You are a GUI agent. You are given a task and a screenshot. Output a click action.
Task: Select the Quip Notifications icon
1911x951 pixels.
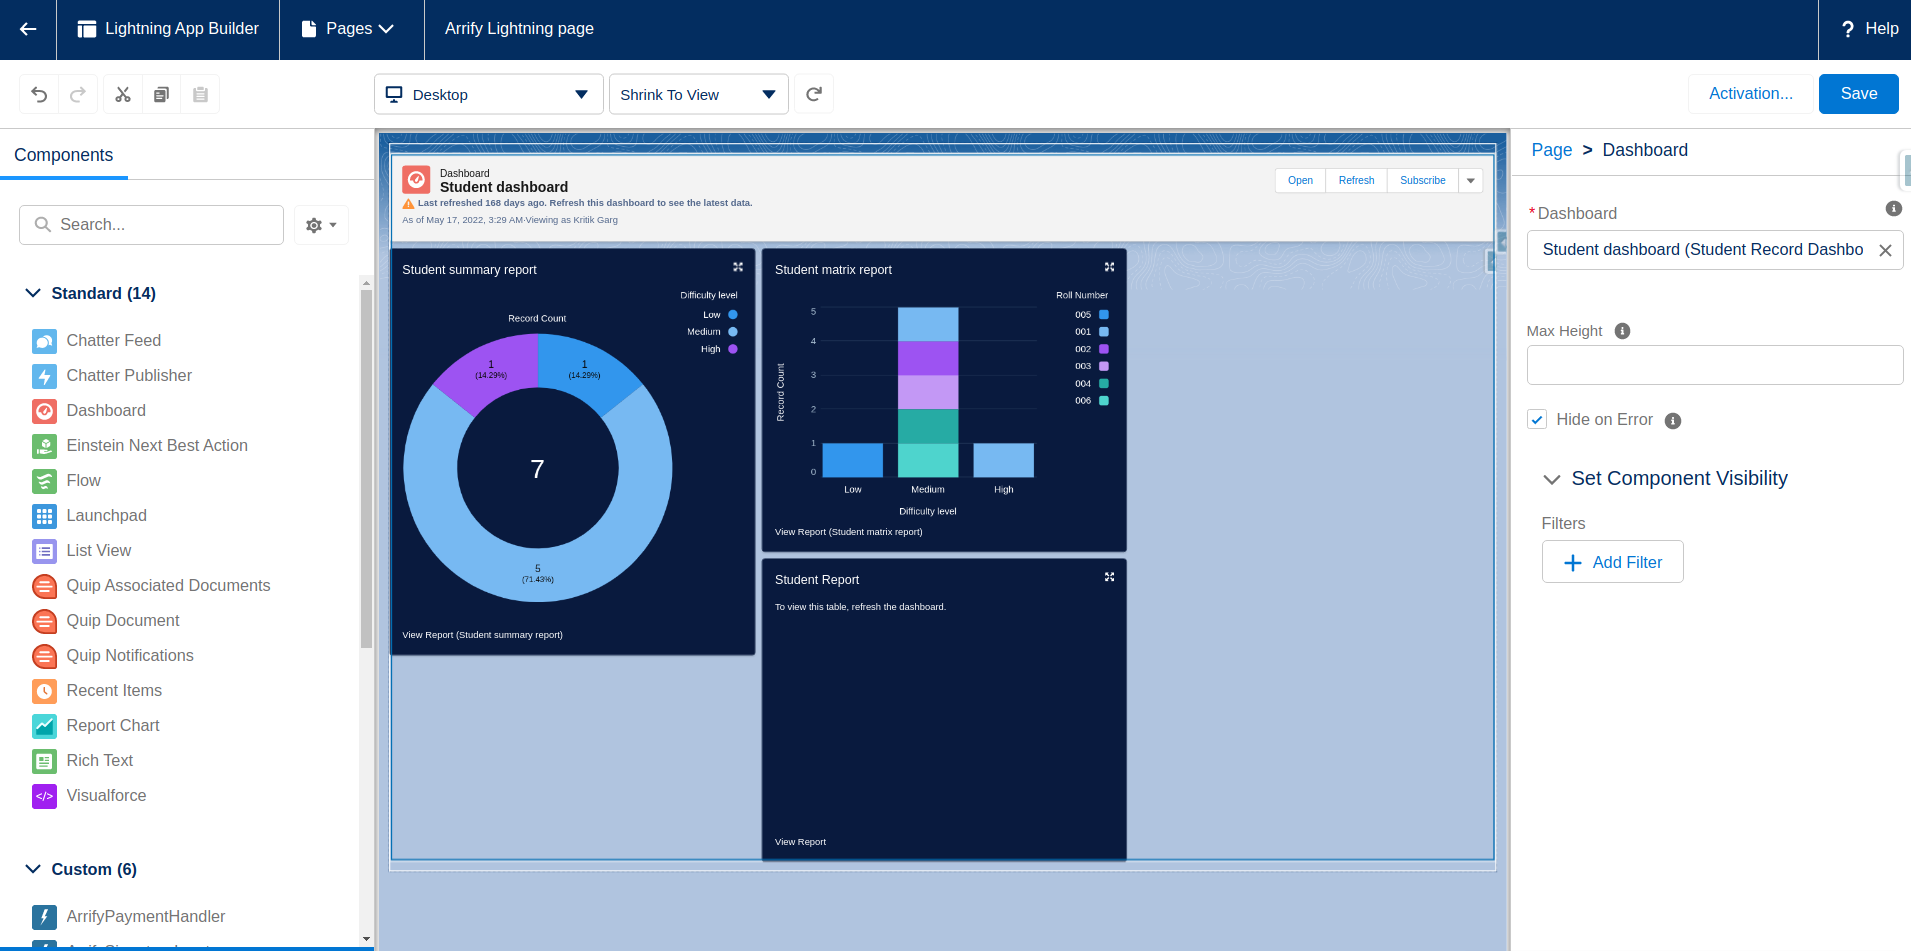44,656
